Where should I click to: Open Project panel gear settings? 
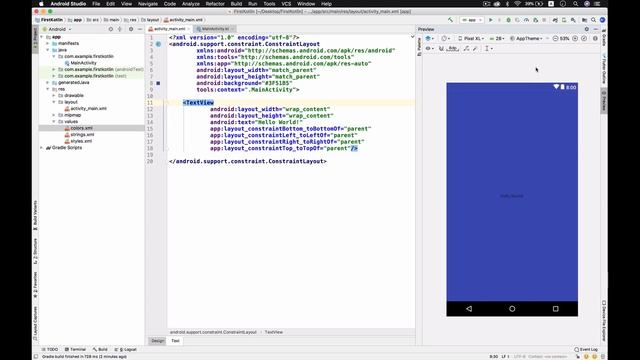[131, 29]
